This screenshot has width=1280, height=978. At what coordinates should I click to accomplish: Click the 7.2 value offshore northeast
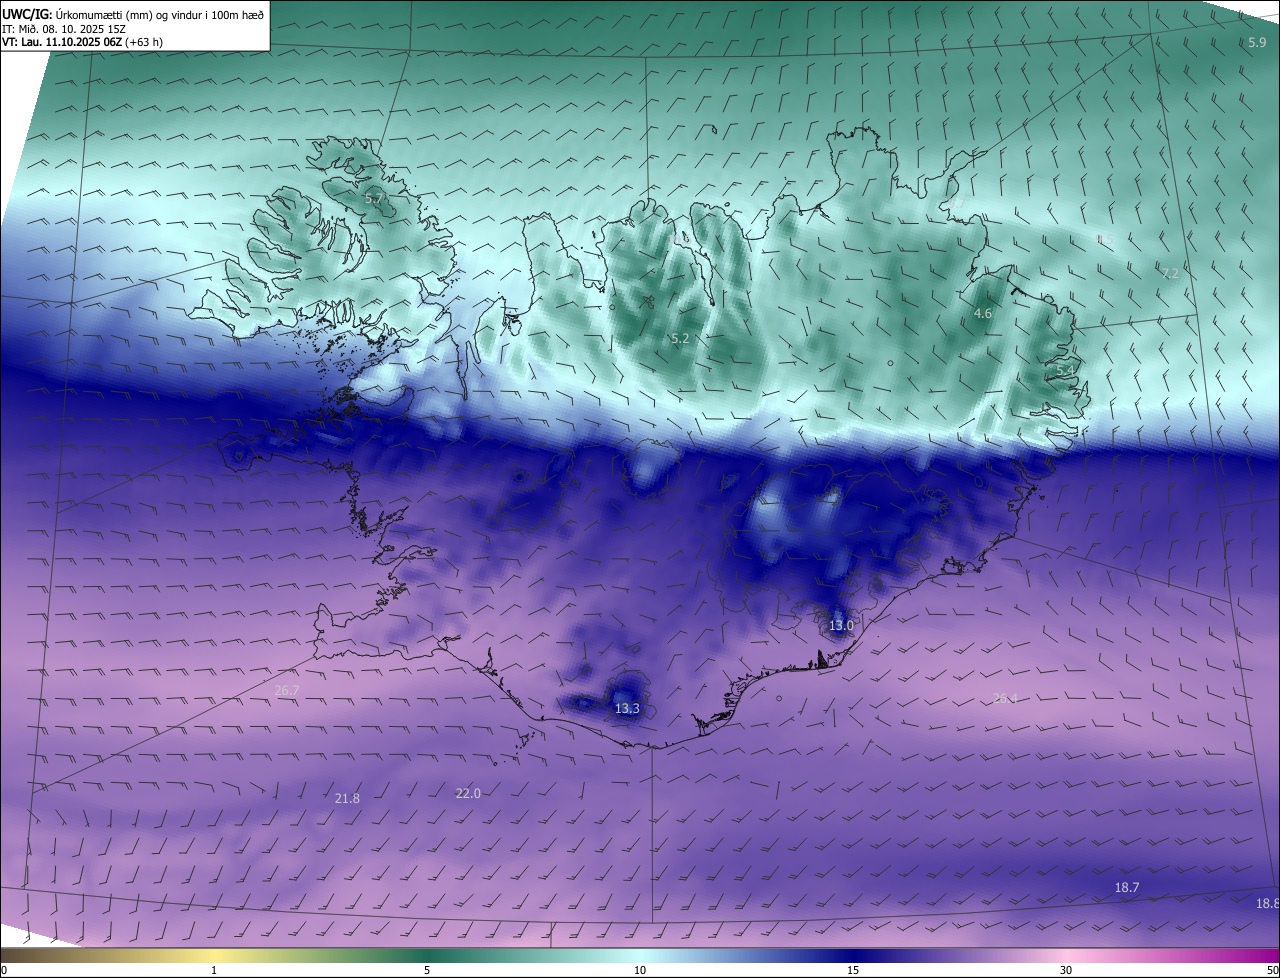click(1171, 273)
